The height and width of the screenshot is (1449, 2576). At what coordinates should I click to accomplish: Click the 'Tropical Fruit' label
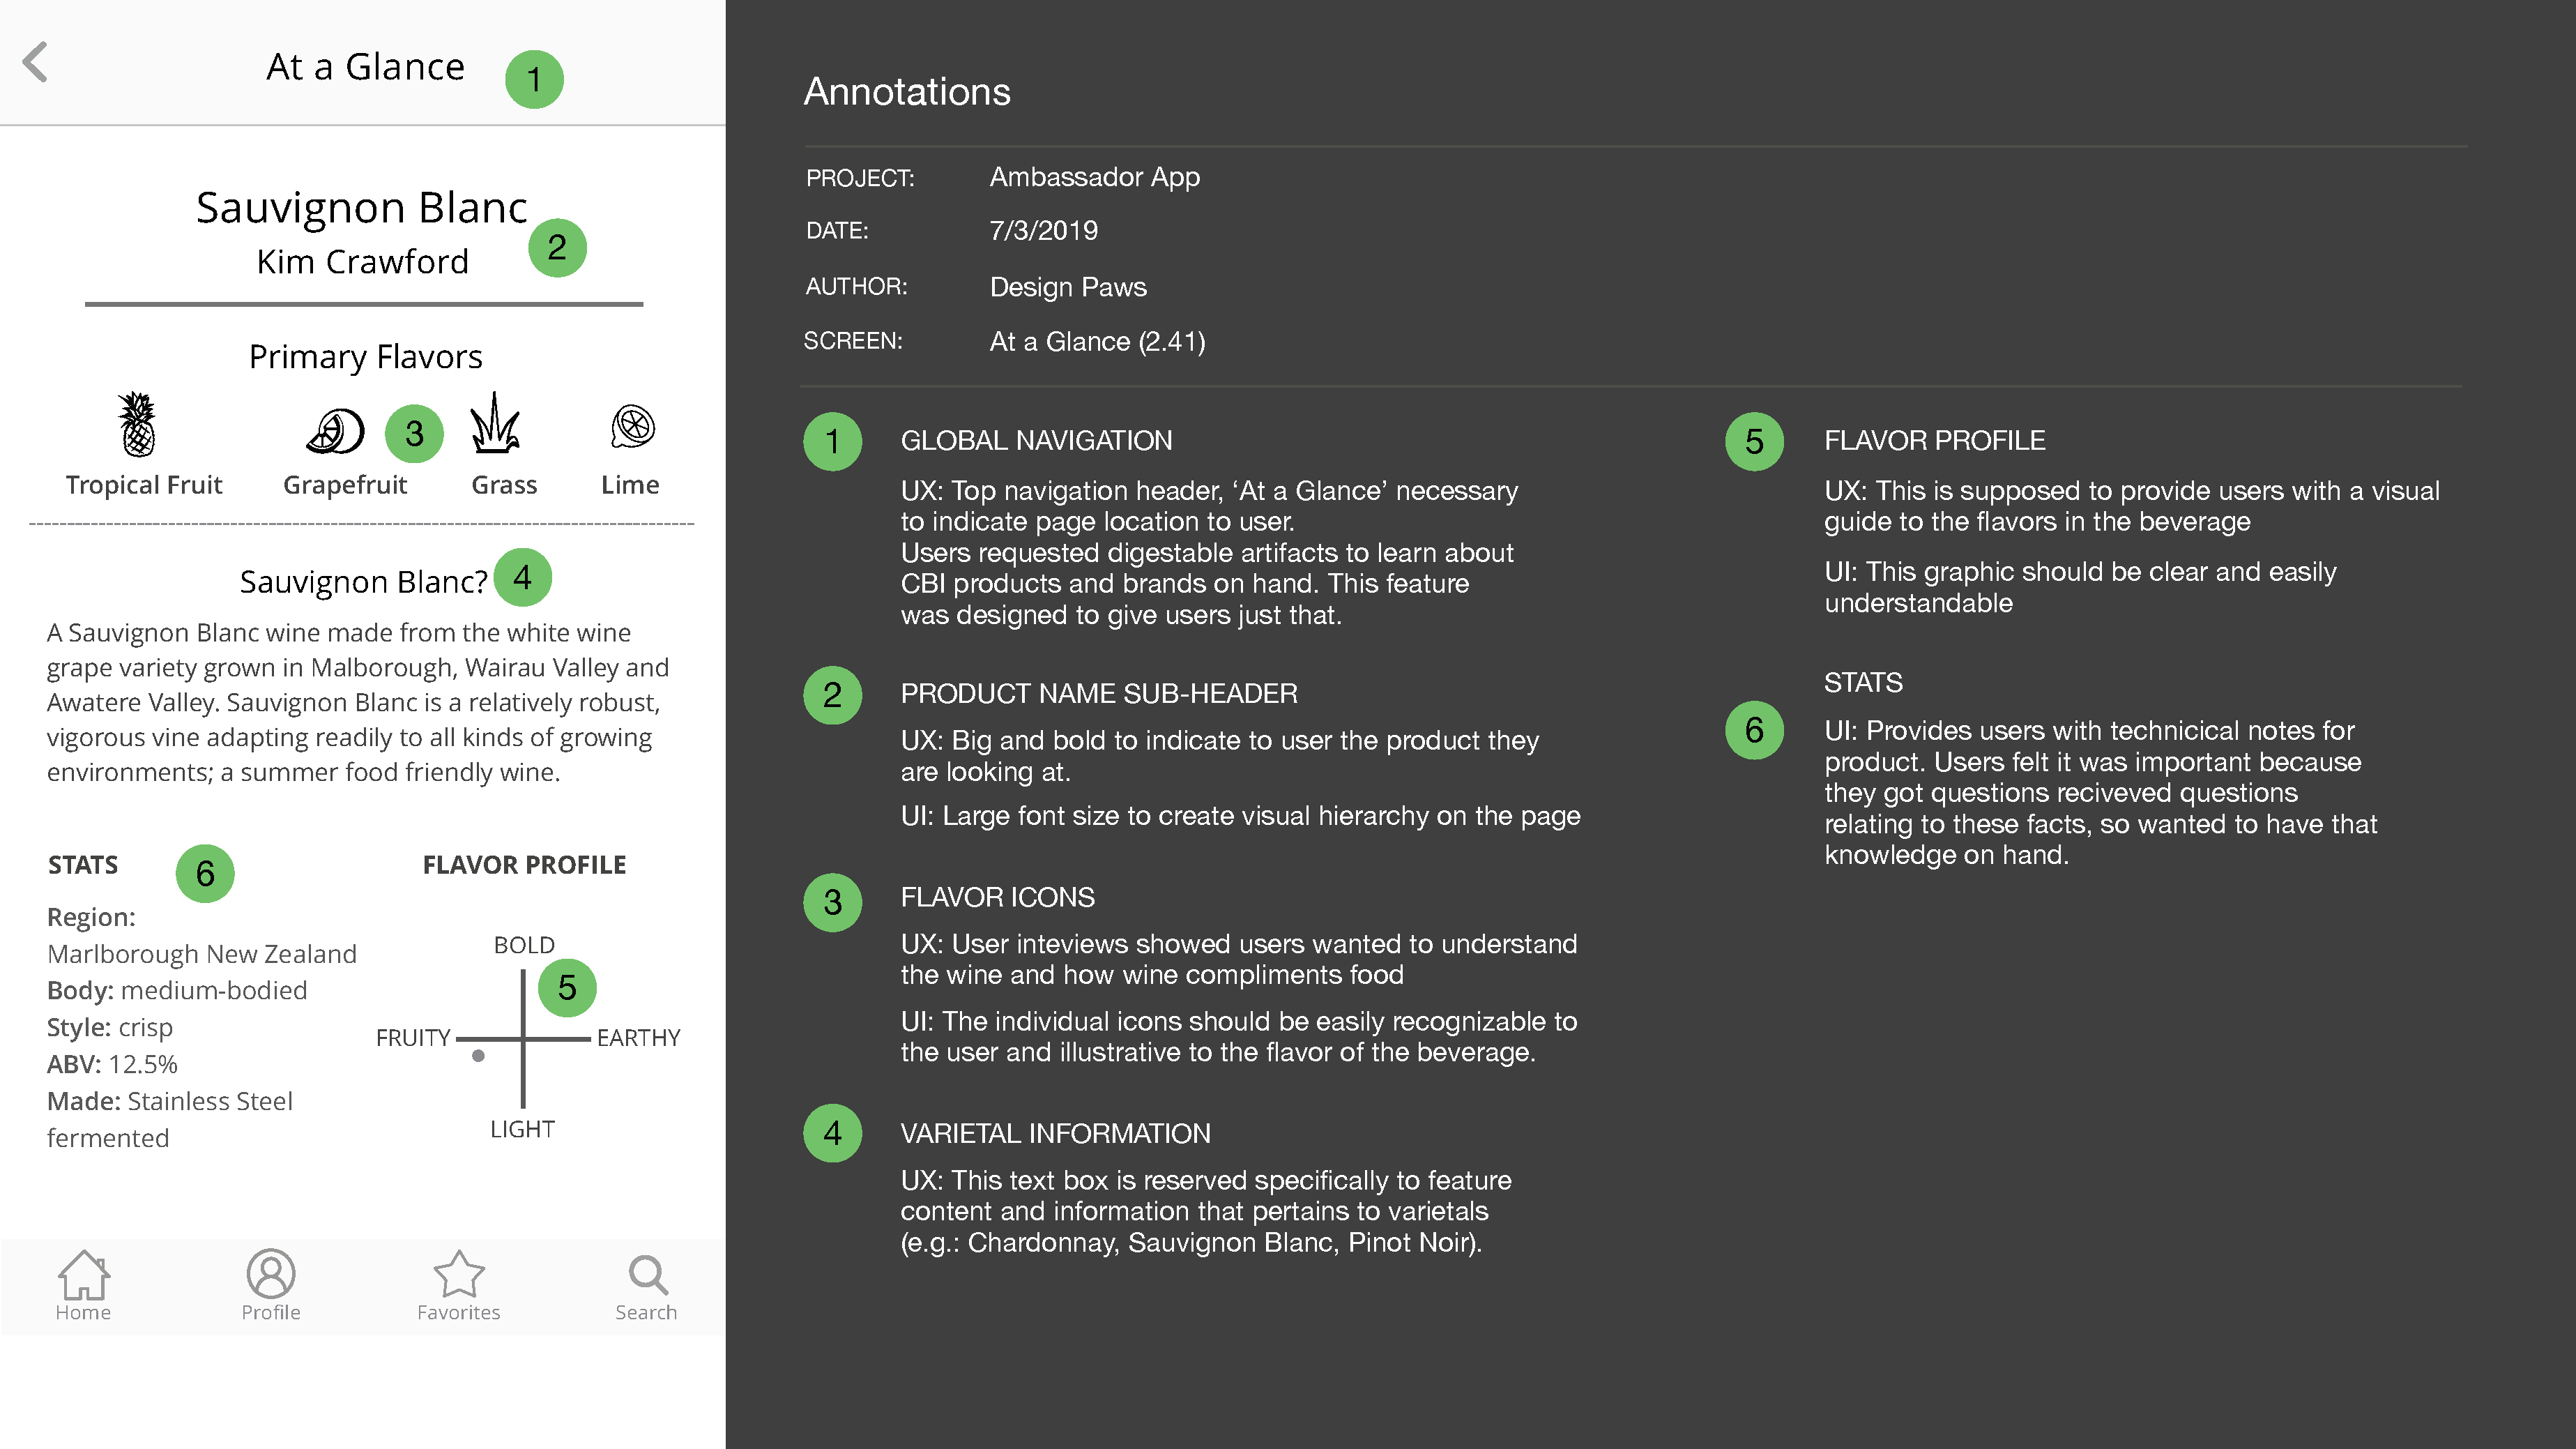tap(144, 485)
